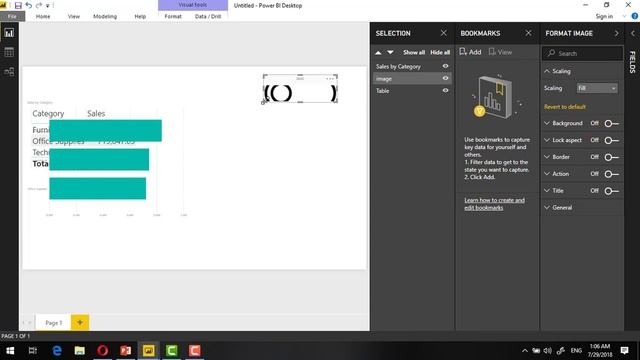The height and width of the screenshot is (360, 640).
Task: Close the Bookmarks pane
Action: [x=529, y=33]
